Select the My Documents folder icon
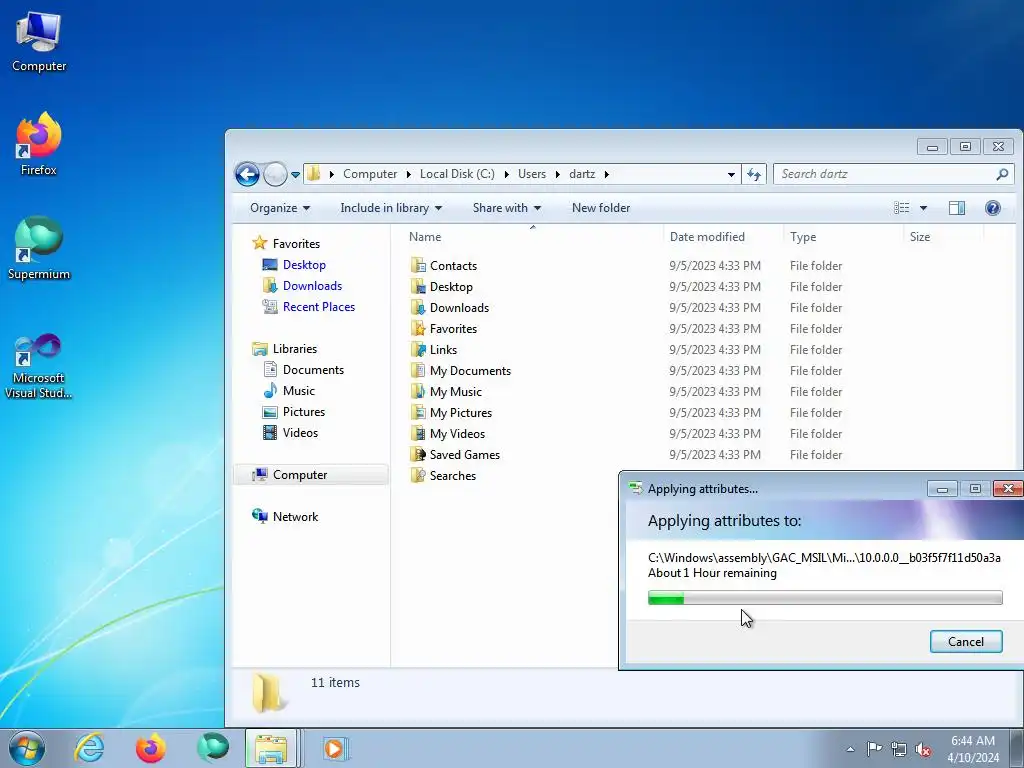1024x768 pixels. click(418, 370)
